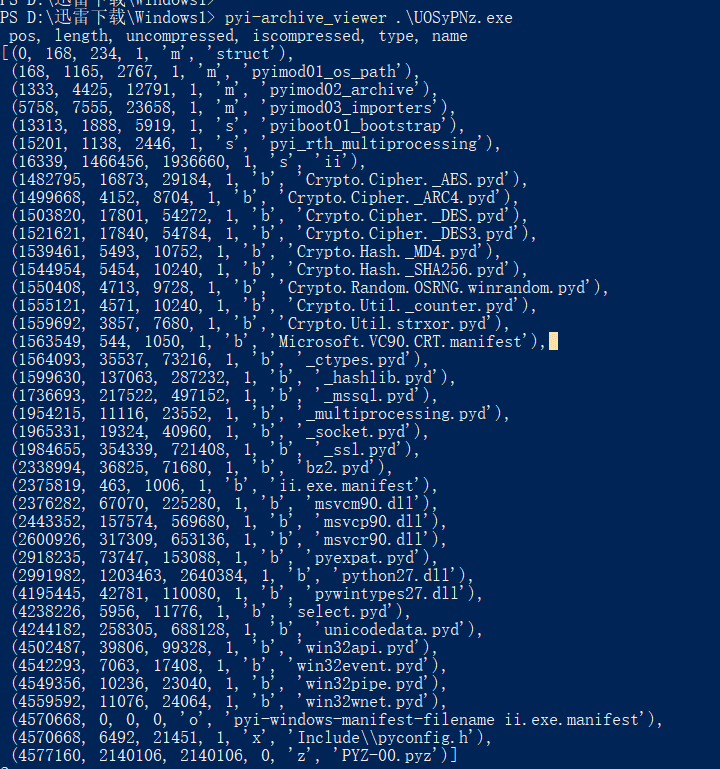Click the 'Crypto.Cipher._AES.pyd' line
The width and height of the screenshot is (720, 769).
[x=270, y=180]
